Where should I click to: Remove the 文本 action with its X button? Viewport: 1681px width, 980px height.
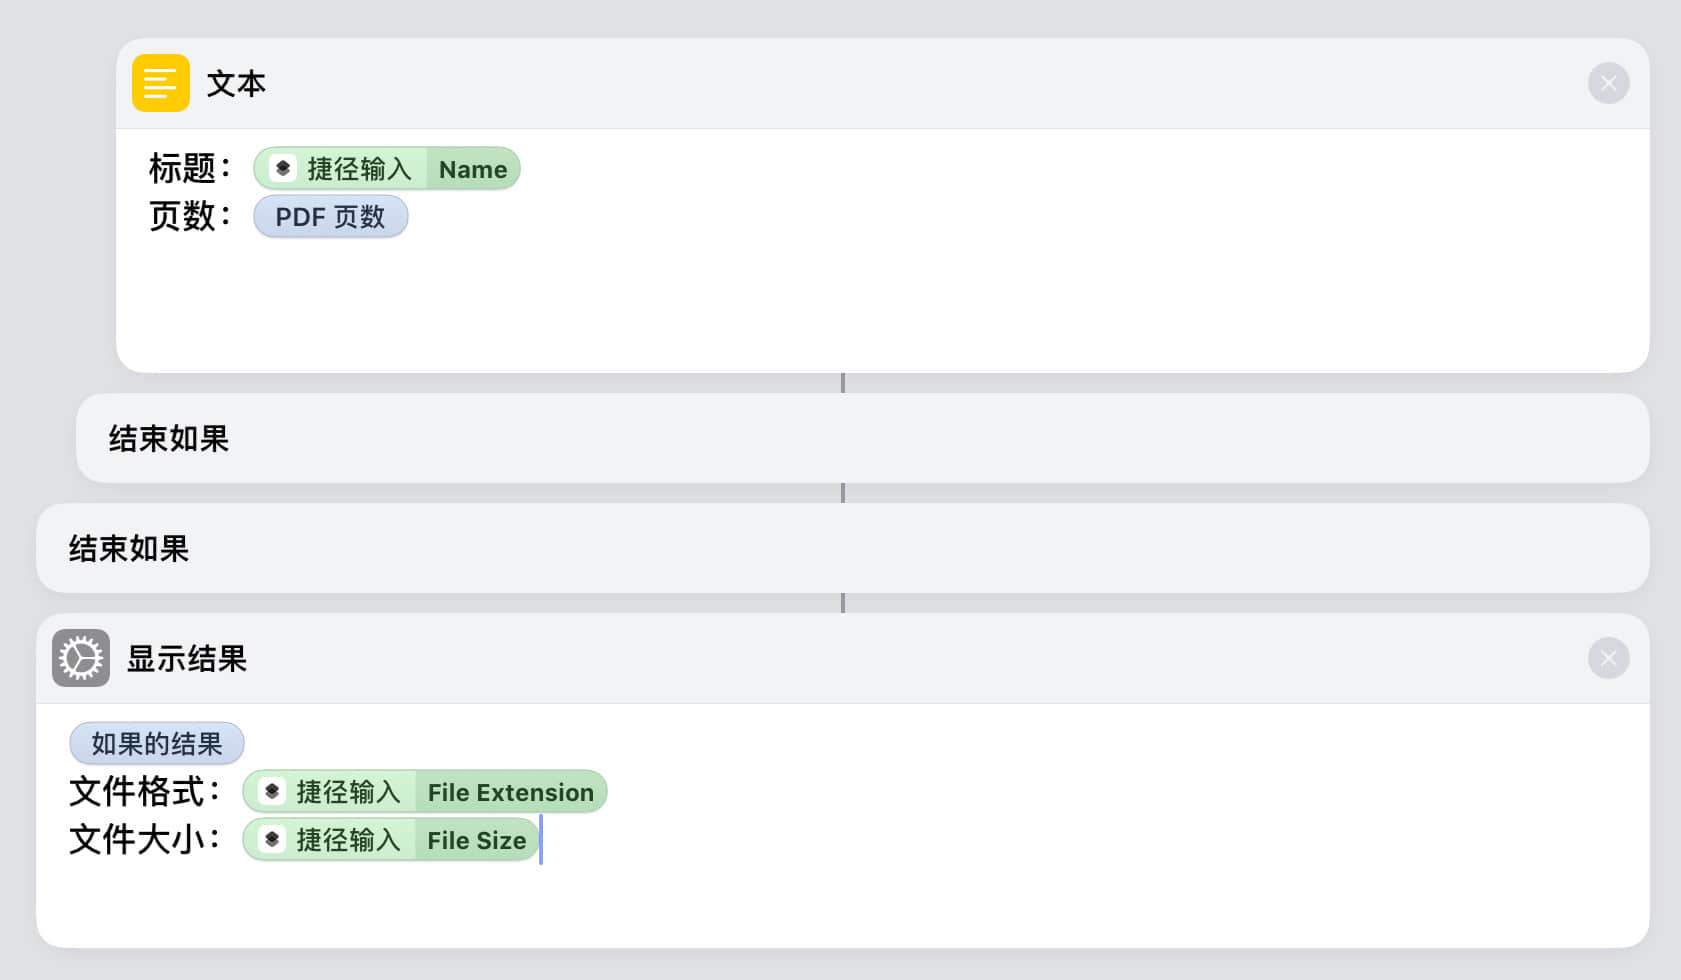pos(1608,83)
